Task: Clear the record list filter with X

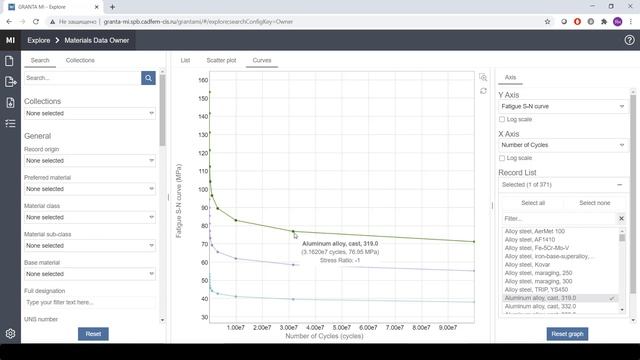Action: pyautogui.click(x=621, y=219)
